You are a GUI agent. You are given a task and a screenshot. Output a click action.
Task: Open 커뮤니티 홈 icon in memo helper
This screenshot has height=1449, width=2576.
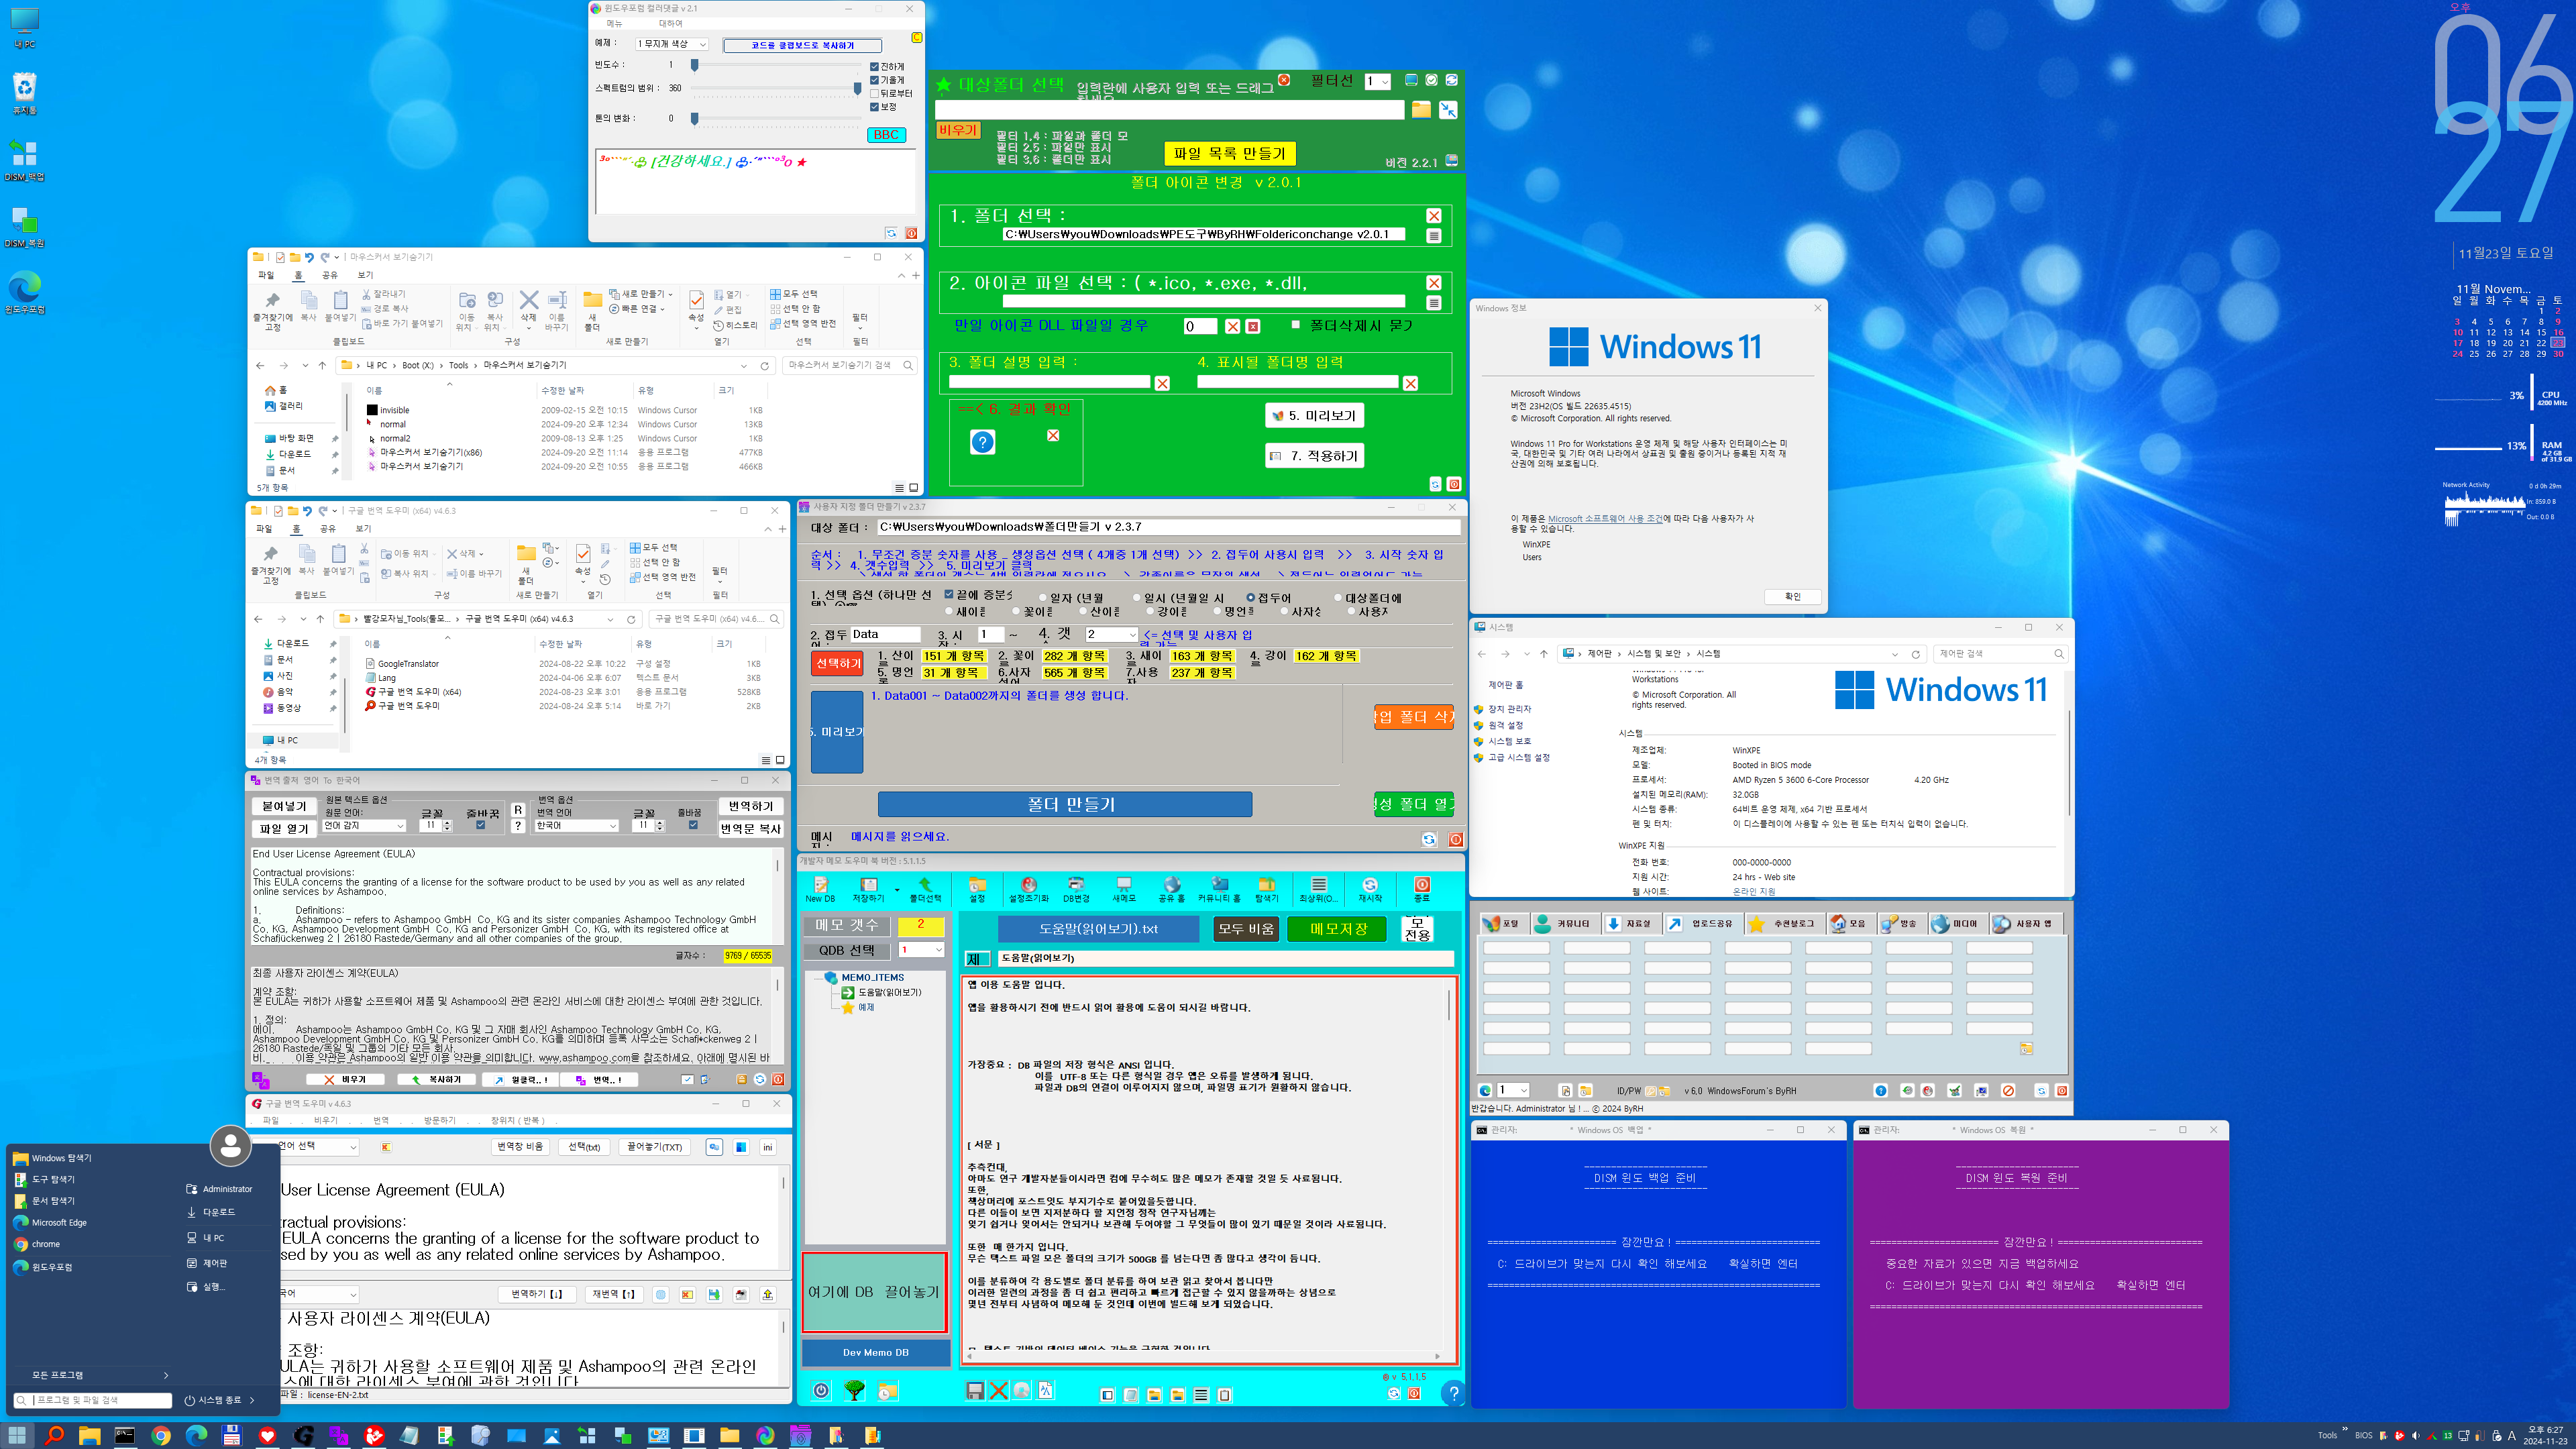(x=1219, y=889)
